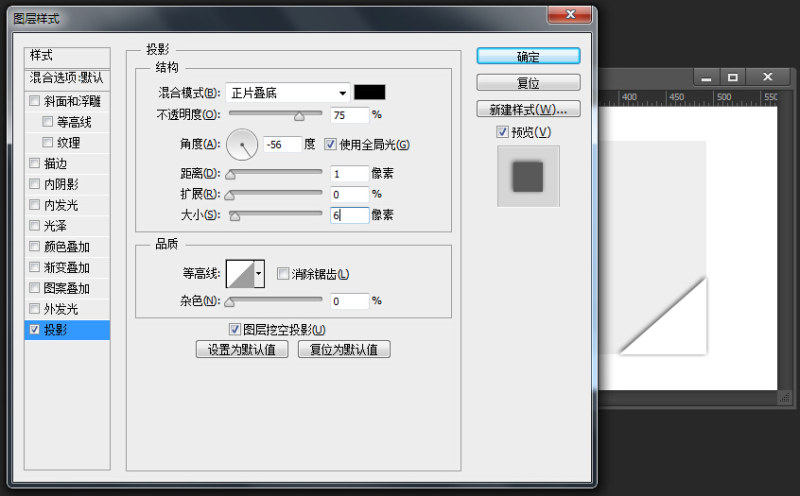This screenshot has width=800, height=496.
Task: Click the style preview thumbnail
Action: (x=528, y=176)
